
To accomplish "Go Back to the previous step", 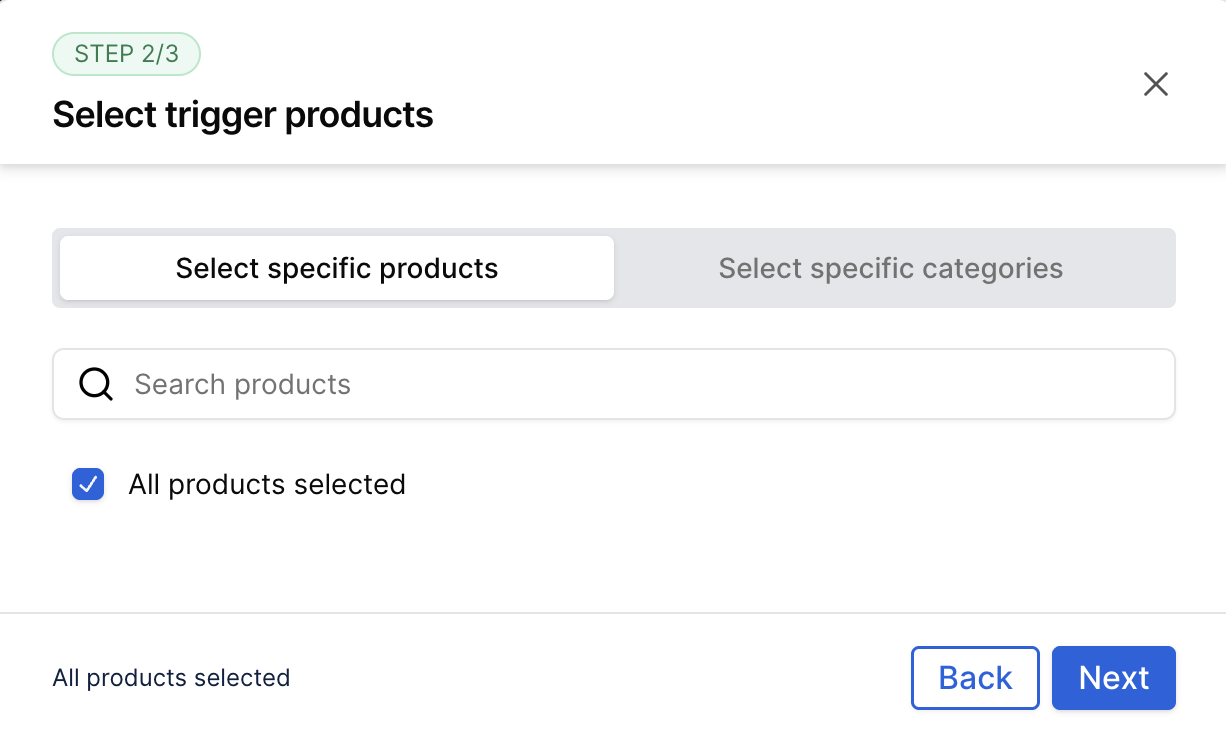I will tap(974, 678).
